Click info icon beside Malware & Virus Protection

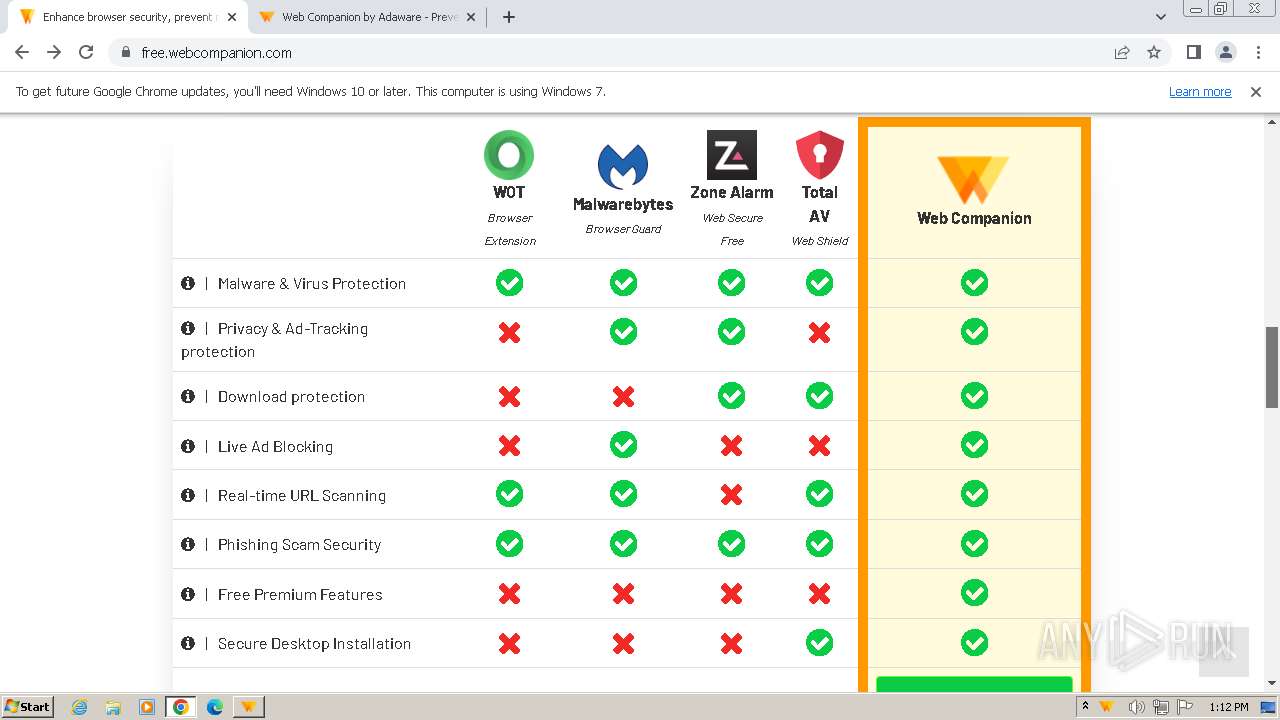click(x=188, y=283)
